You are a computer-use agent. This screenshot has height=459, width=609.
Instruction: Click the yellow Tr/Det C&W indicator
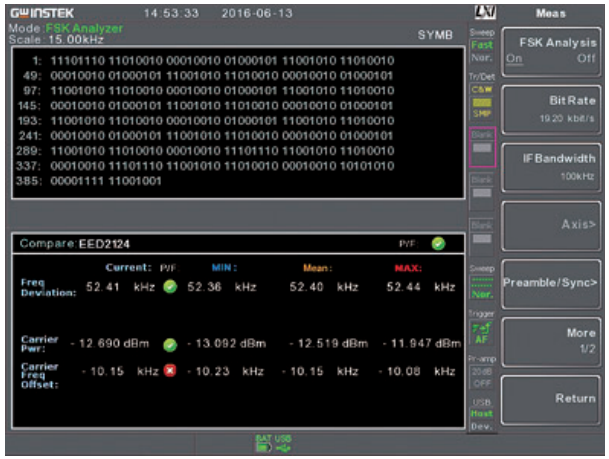(x=482, y=89)
